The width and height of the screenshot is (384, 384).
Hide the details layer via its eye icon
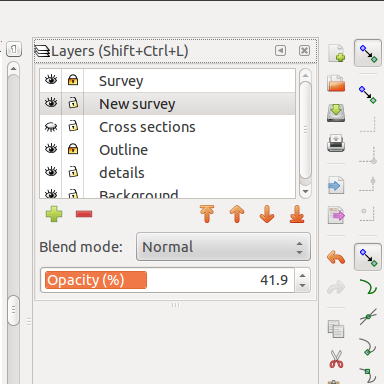[x=51, y=172]
